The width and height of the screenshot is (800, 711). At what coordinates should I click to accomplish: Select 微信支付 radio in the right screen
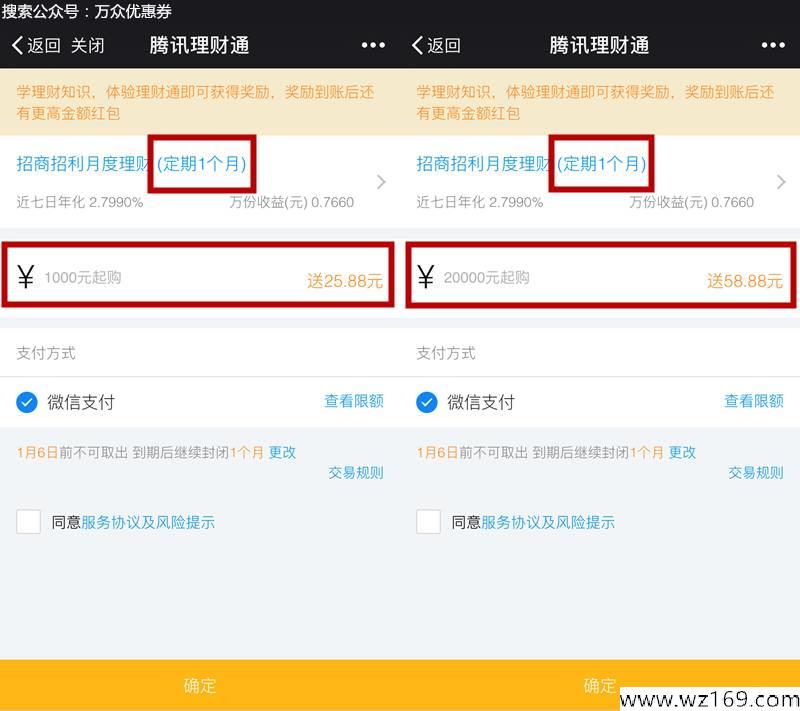(427, 402)
